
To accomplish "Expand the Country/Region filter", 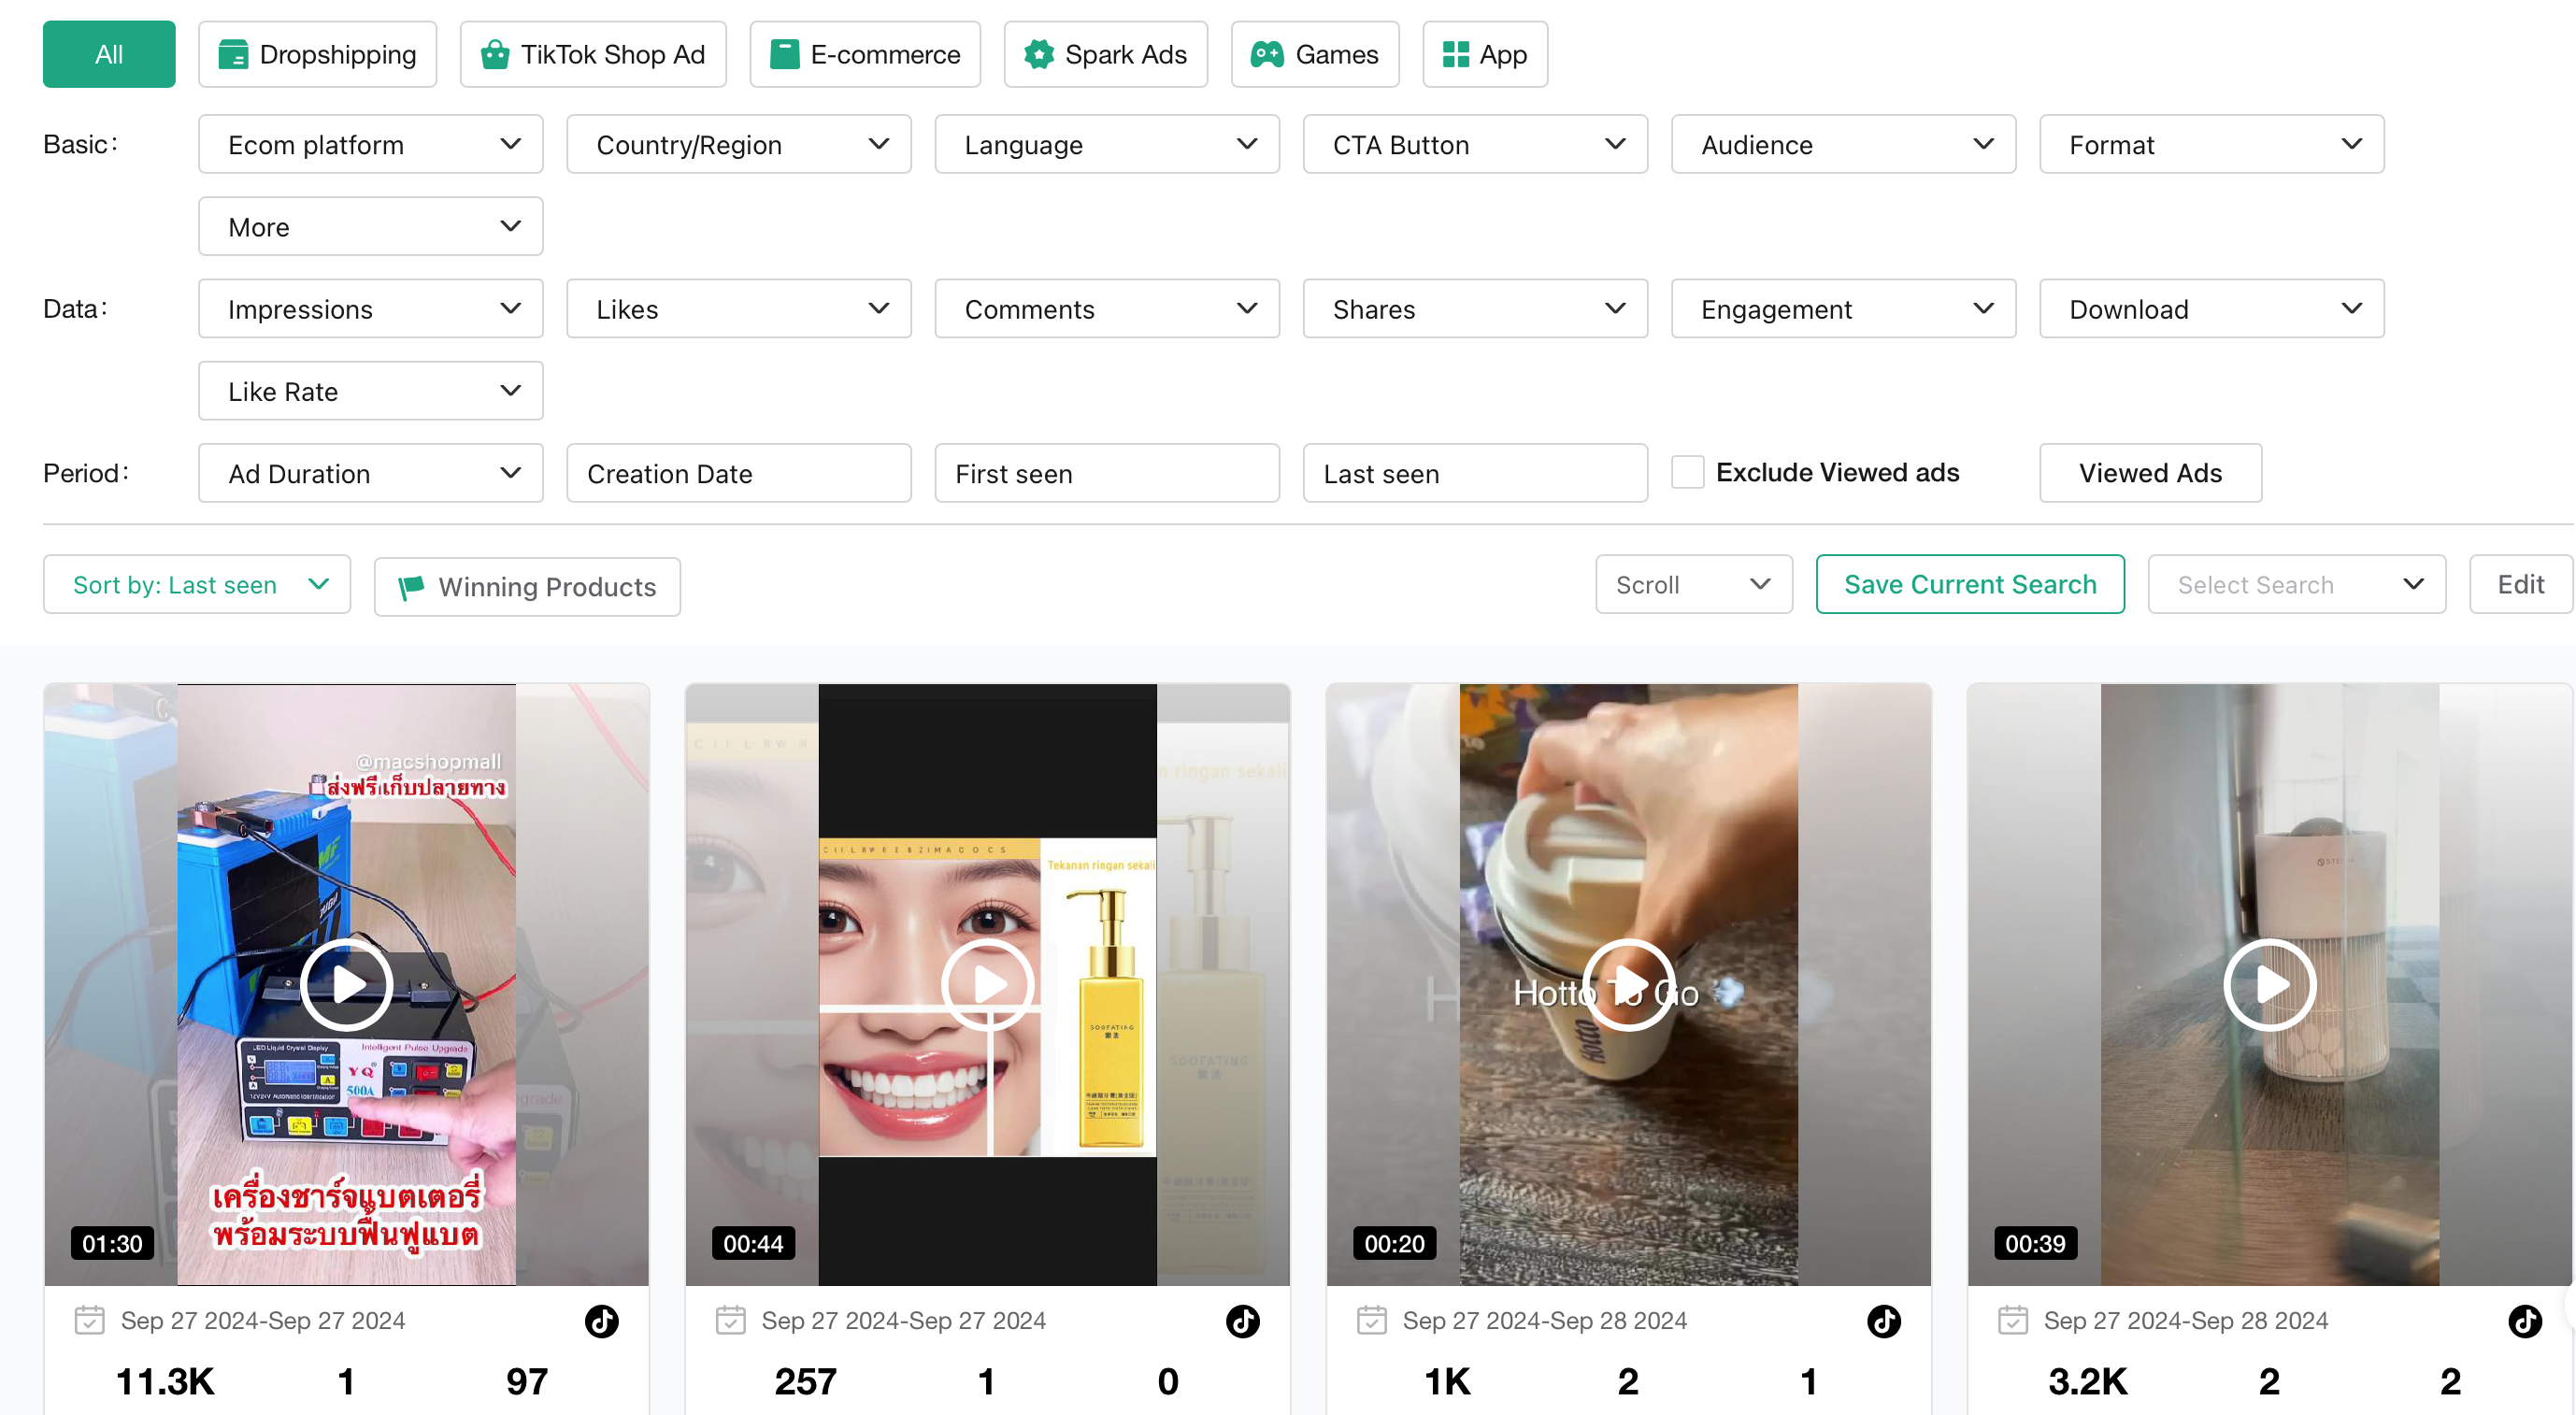I will [738, 145].
